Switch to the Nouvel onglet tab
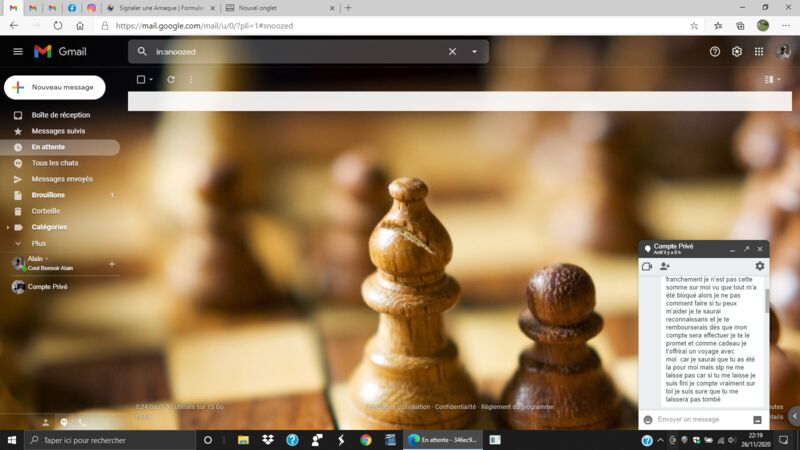Screen dimensions: 800x450 click(x=280, y=8)
